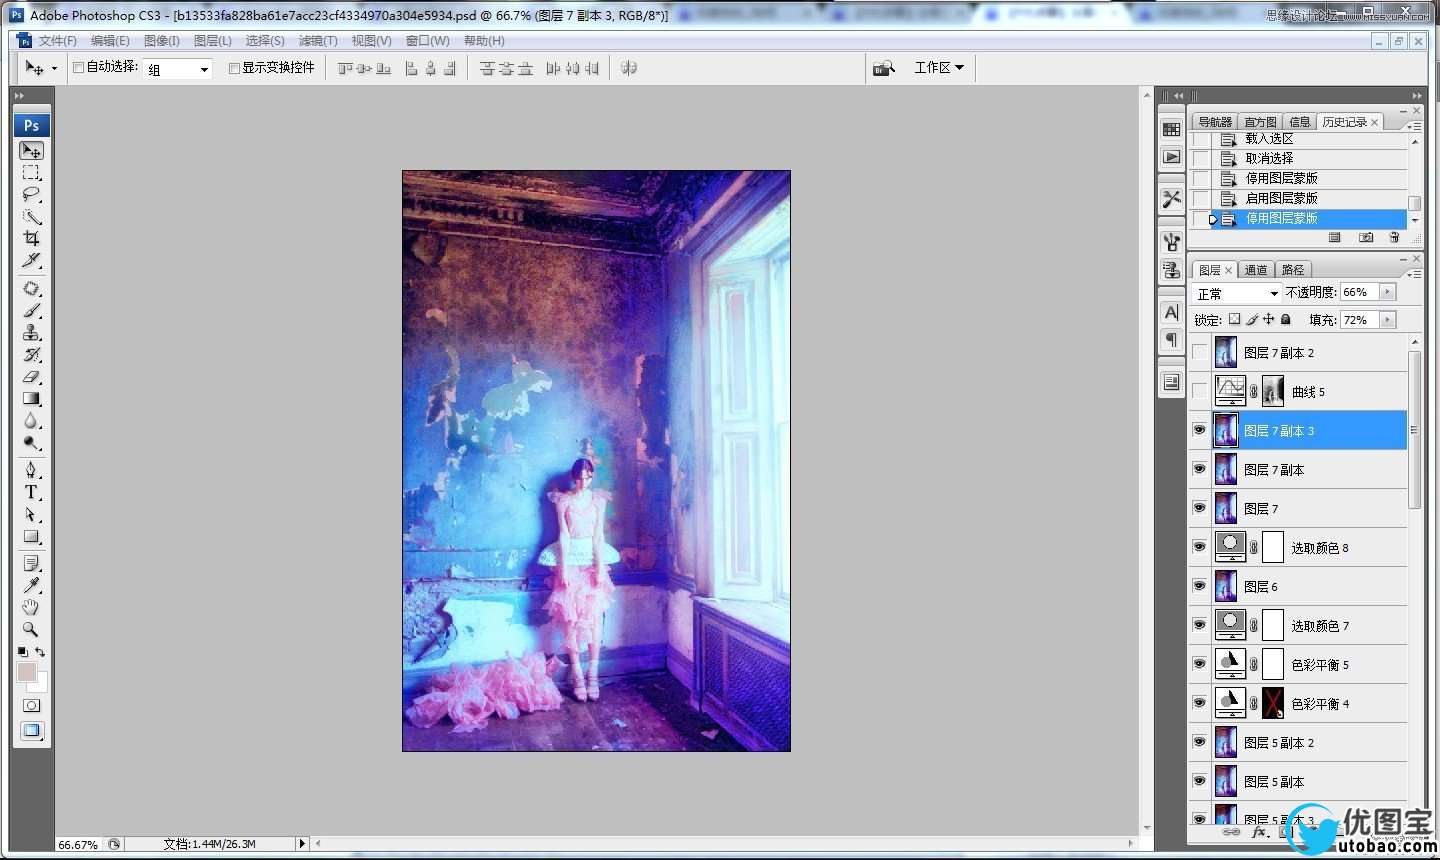The width and height of the screenshot is (1440, 860).
Task: Open the History panel options menu
Action: [x=1414, y=126]
